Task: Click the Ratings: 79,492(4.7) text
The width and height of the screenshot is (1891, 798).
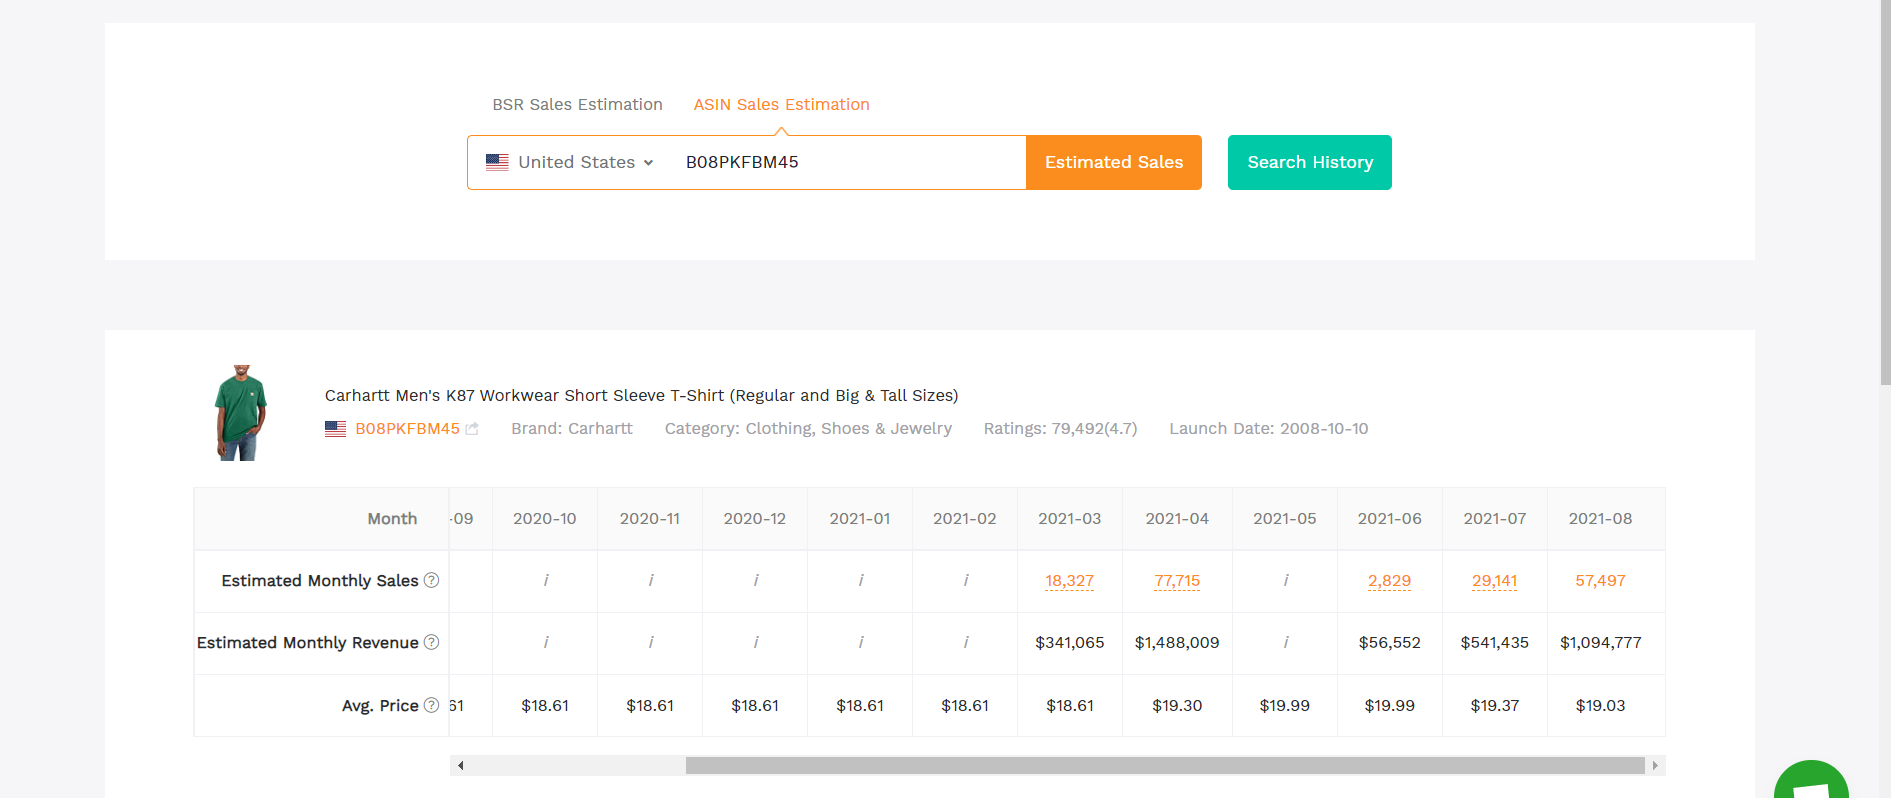Action: tap(1060, 428)
